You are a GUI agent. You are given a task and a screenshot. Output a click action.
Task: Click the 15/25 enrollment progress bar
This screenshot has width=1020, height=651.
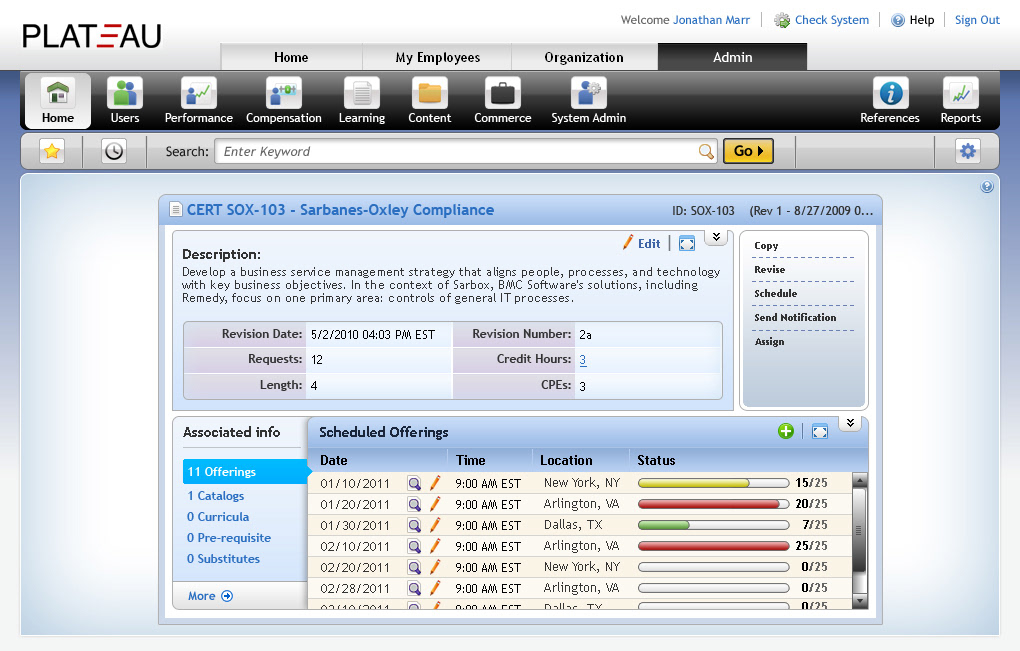714,483
